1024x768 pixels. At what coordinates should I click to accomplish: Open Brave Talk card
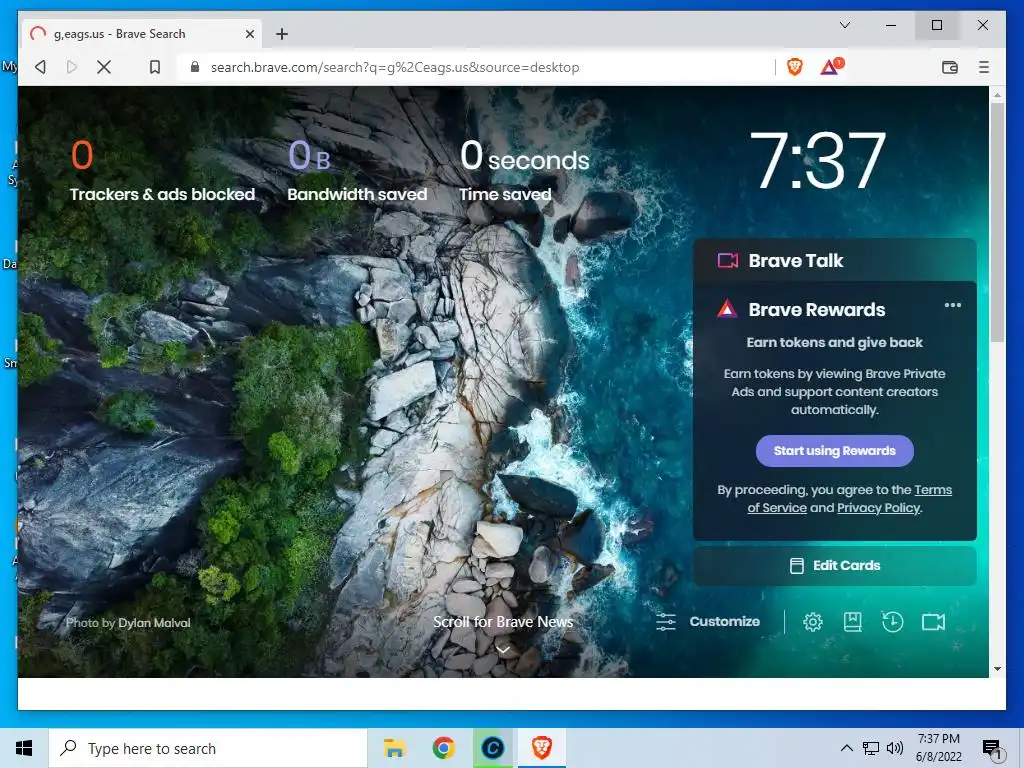click(835, 261)
